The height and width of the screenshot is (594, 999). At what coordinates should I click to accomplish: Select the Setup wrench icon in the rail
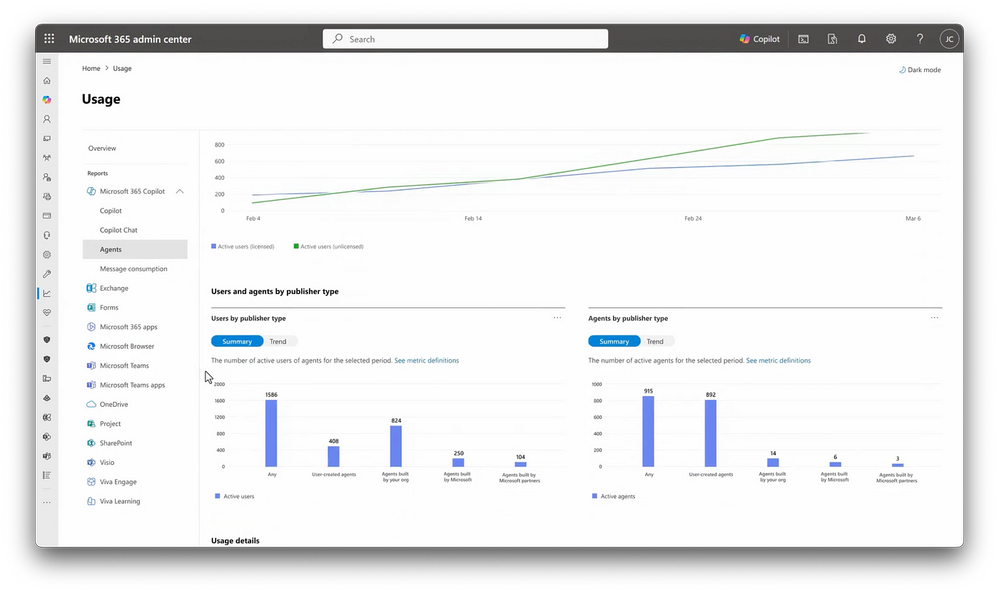point(47,274)
